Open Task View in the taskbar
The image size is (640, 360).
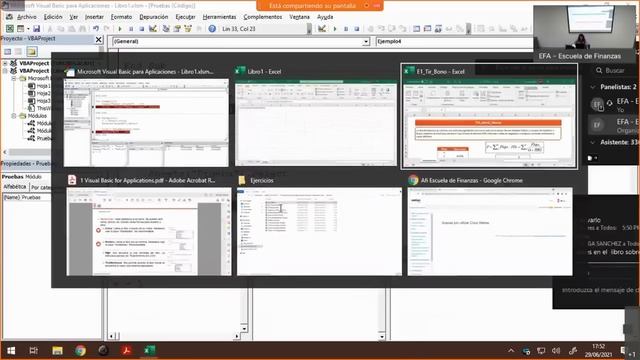click(x=33, y=351)
